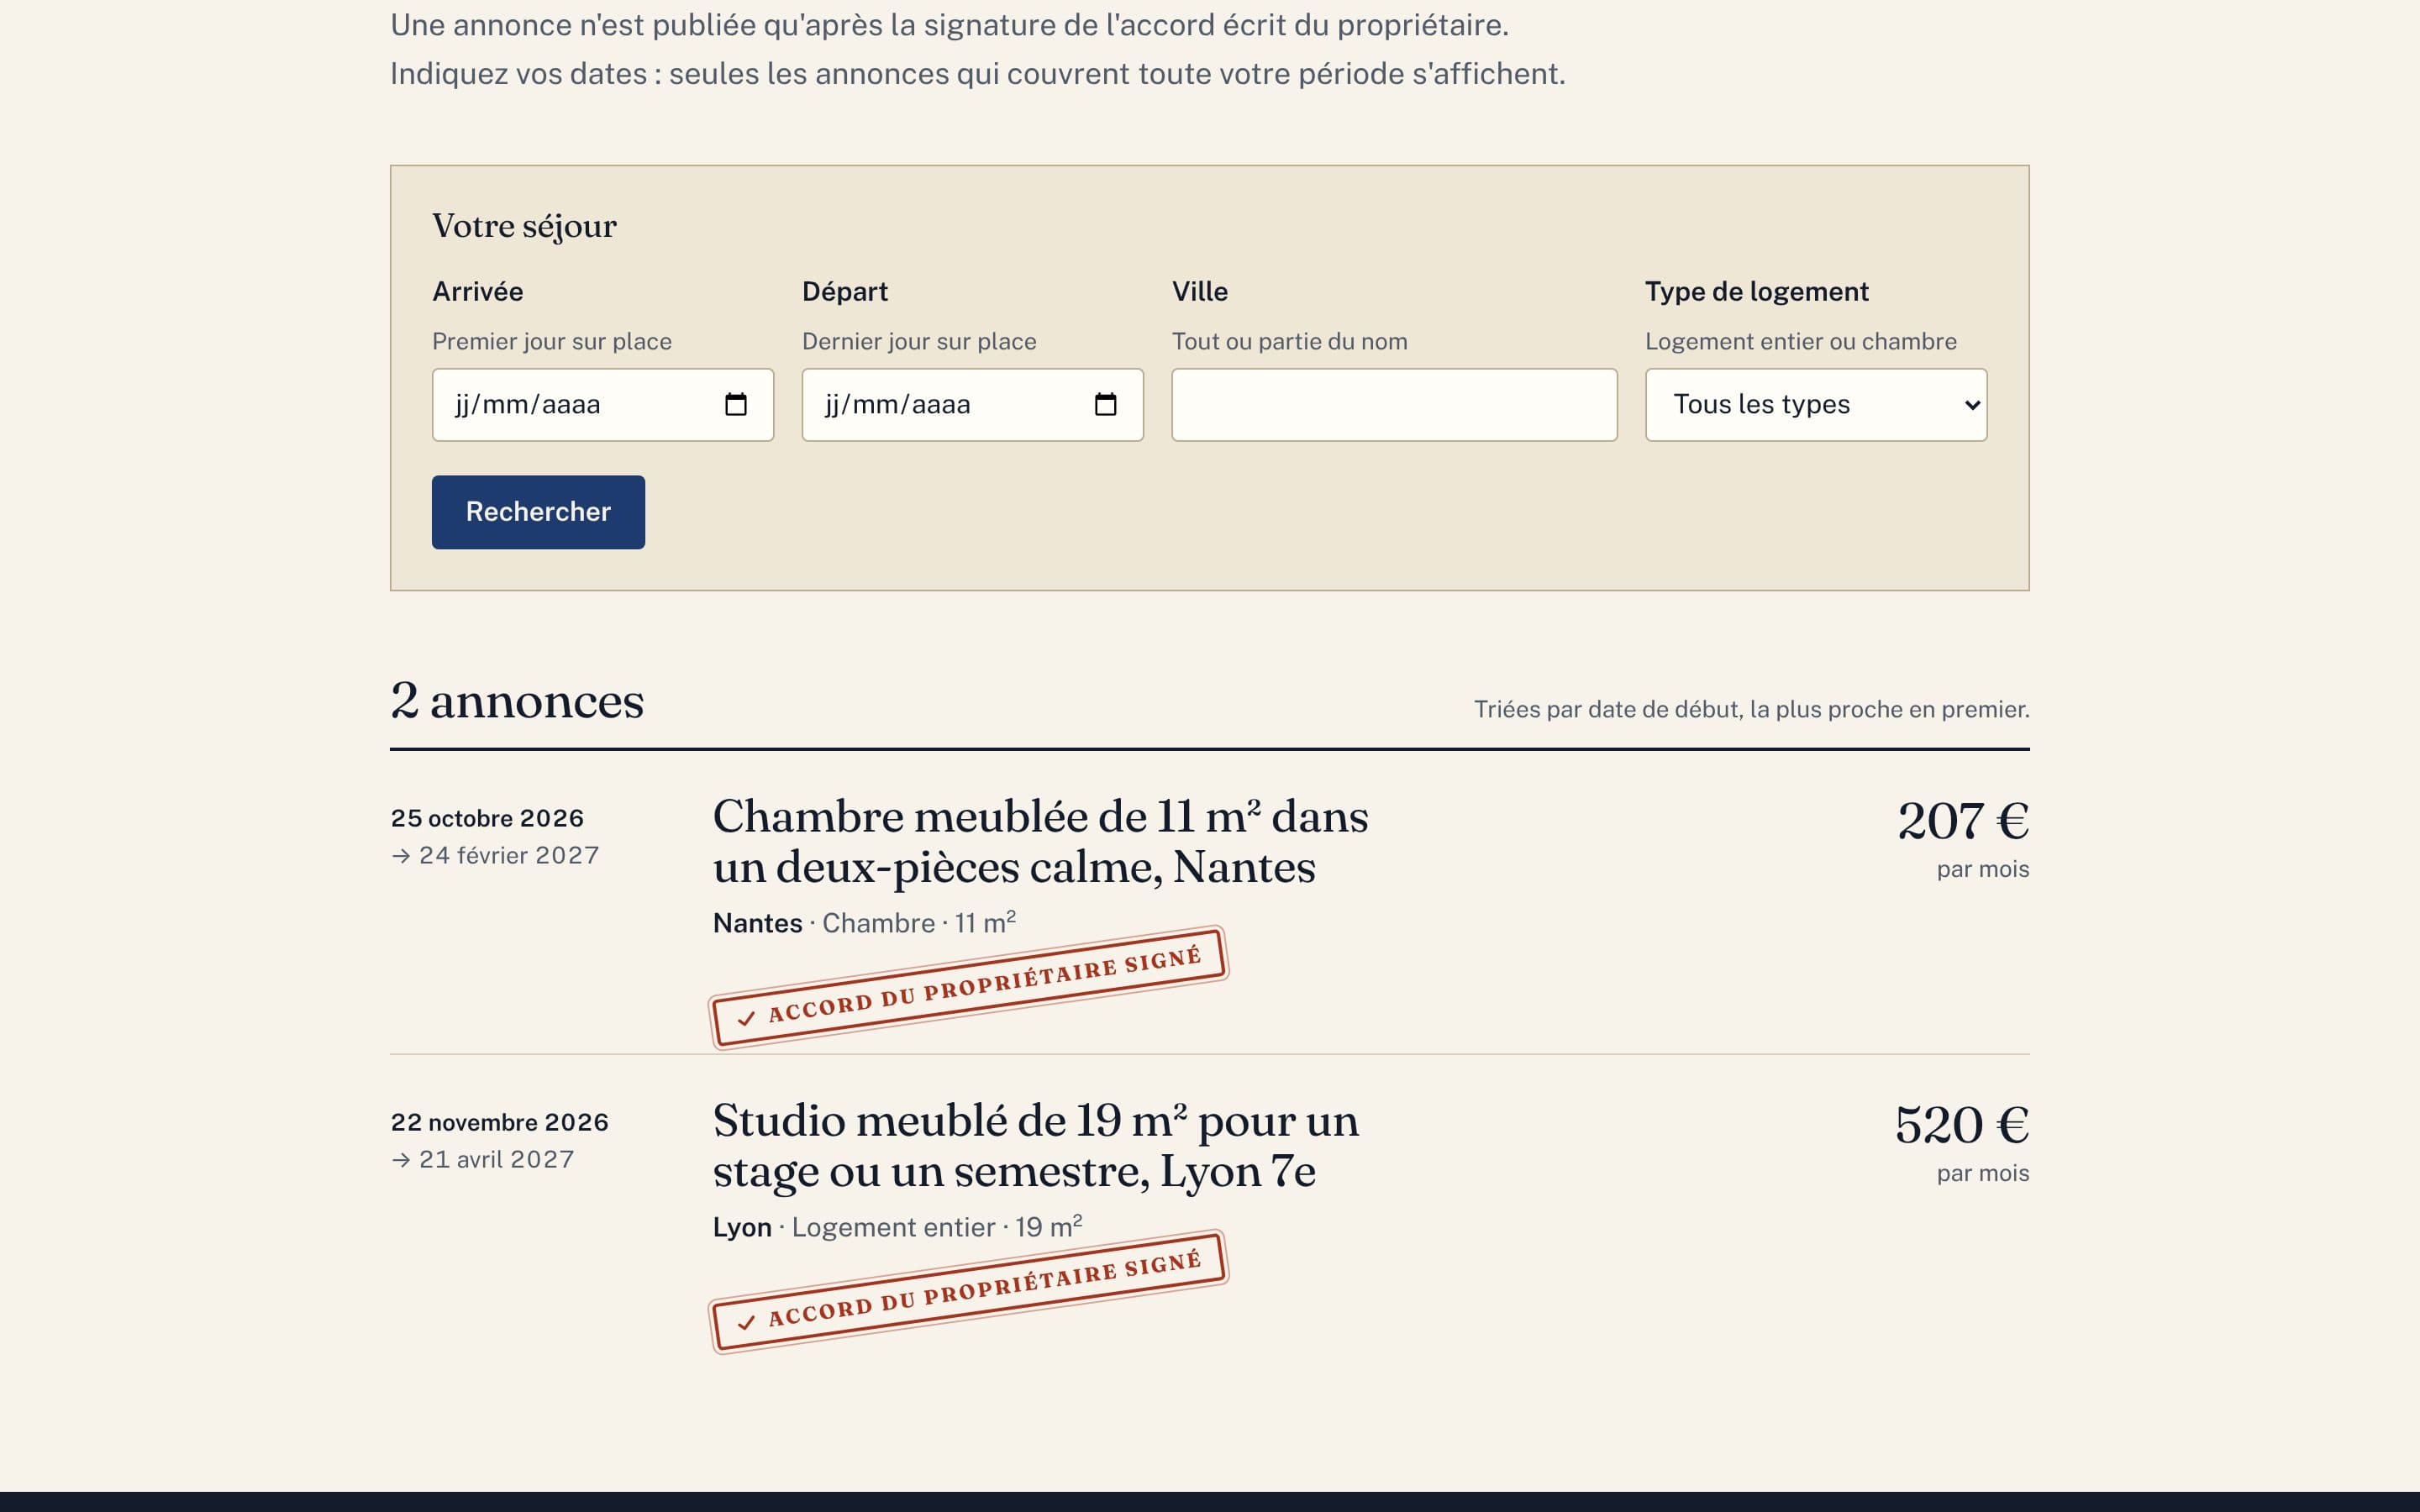Click 'Lyon · Logement entier · 19 m²' details
2420x1512 pixels.
click(897, 1226)
